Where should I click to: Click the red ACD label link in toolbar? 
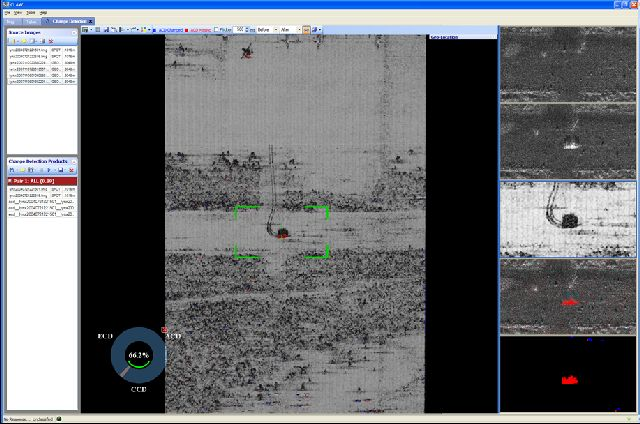(200, 30)
